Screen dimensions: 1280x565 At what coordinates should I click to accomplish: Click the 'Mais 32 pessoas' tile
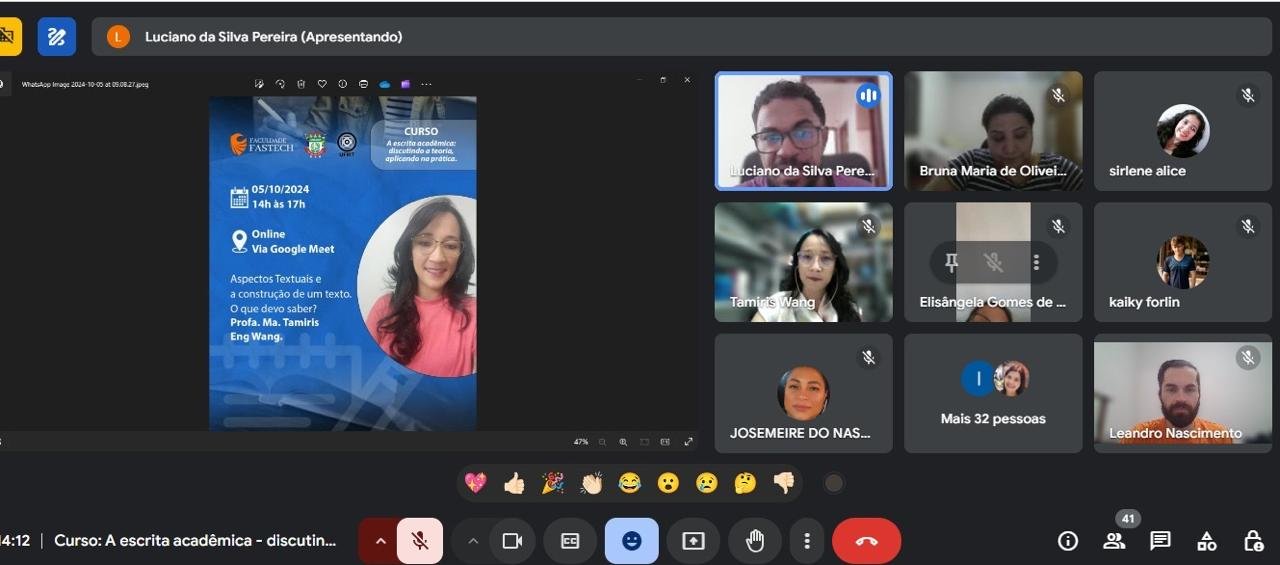(993, 394)
